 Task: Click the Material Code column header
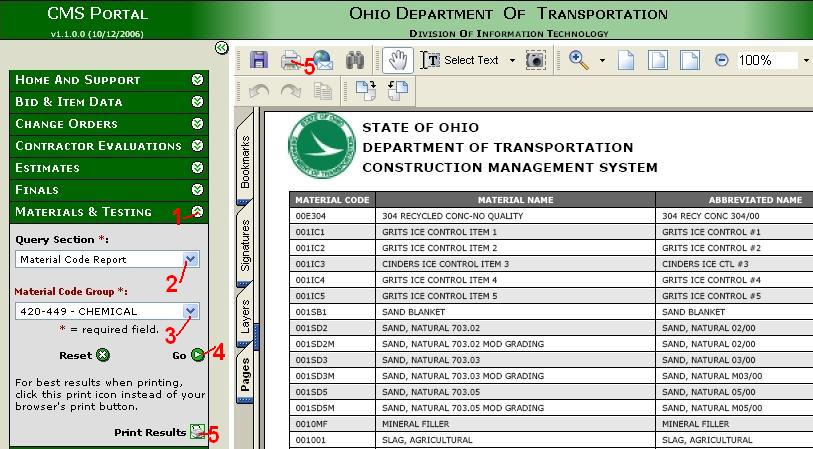coord(332,200)
